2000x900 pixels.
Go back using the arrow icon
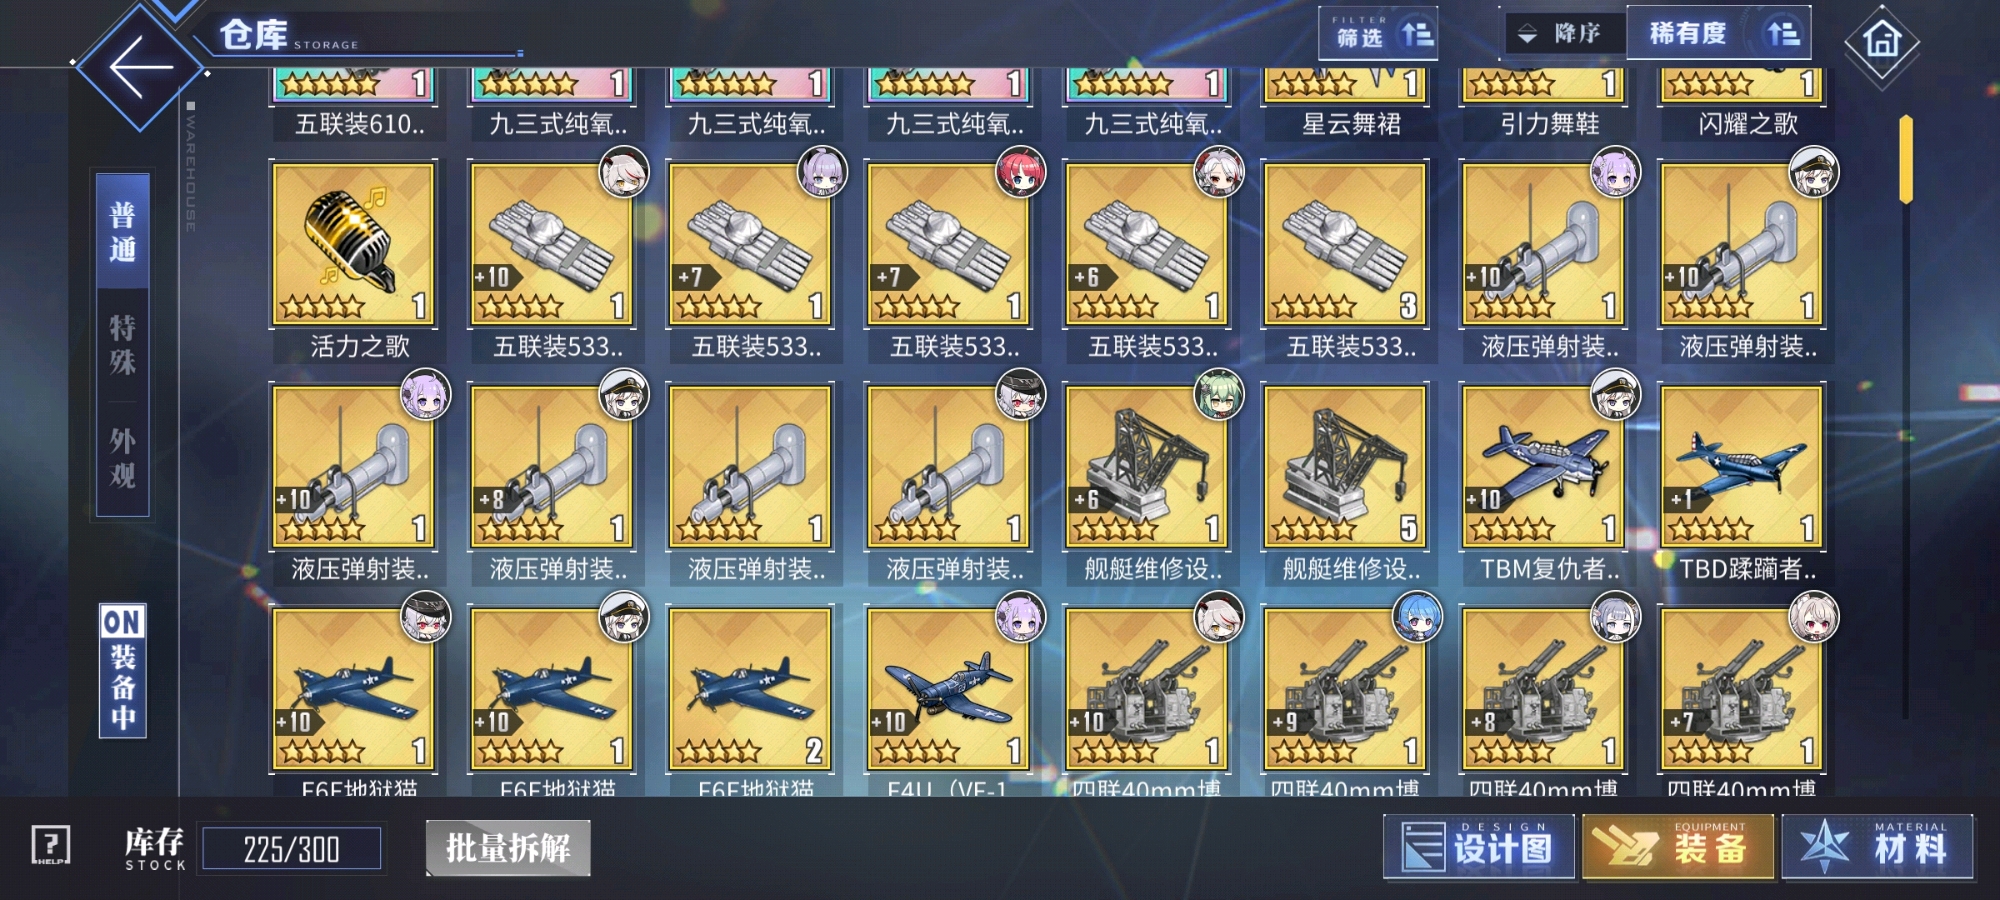coord(141,68)
